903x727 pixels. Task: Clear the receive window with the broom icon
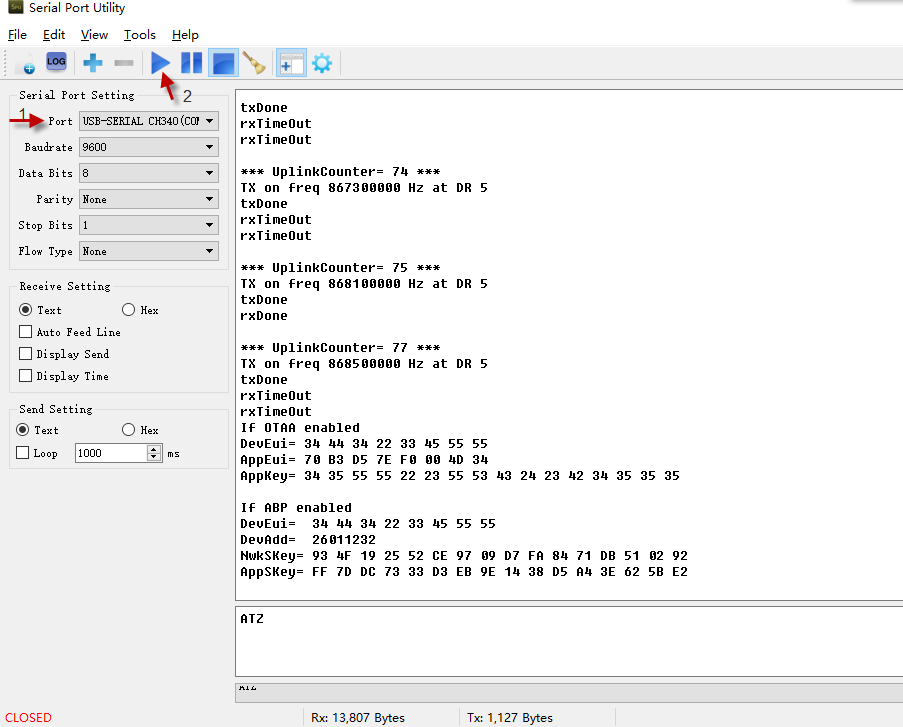pos(254,63)
